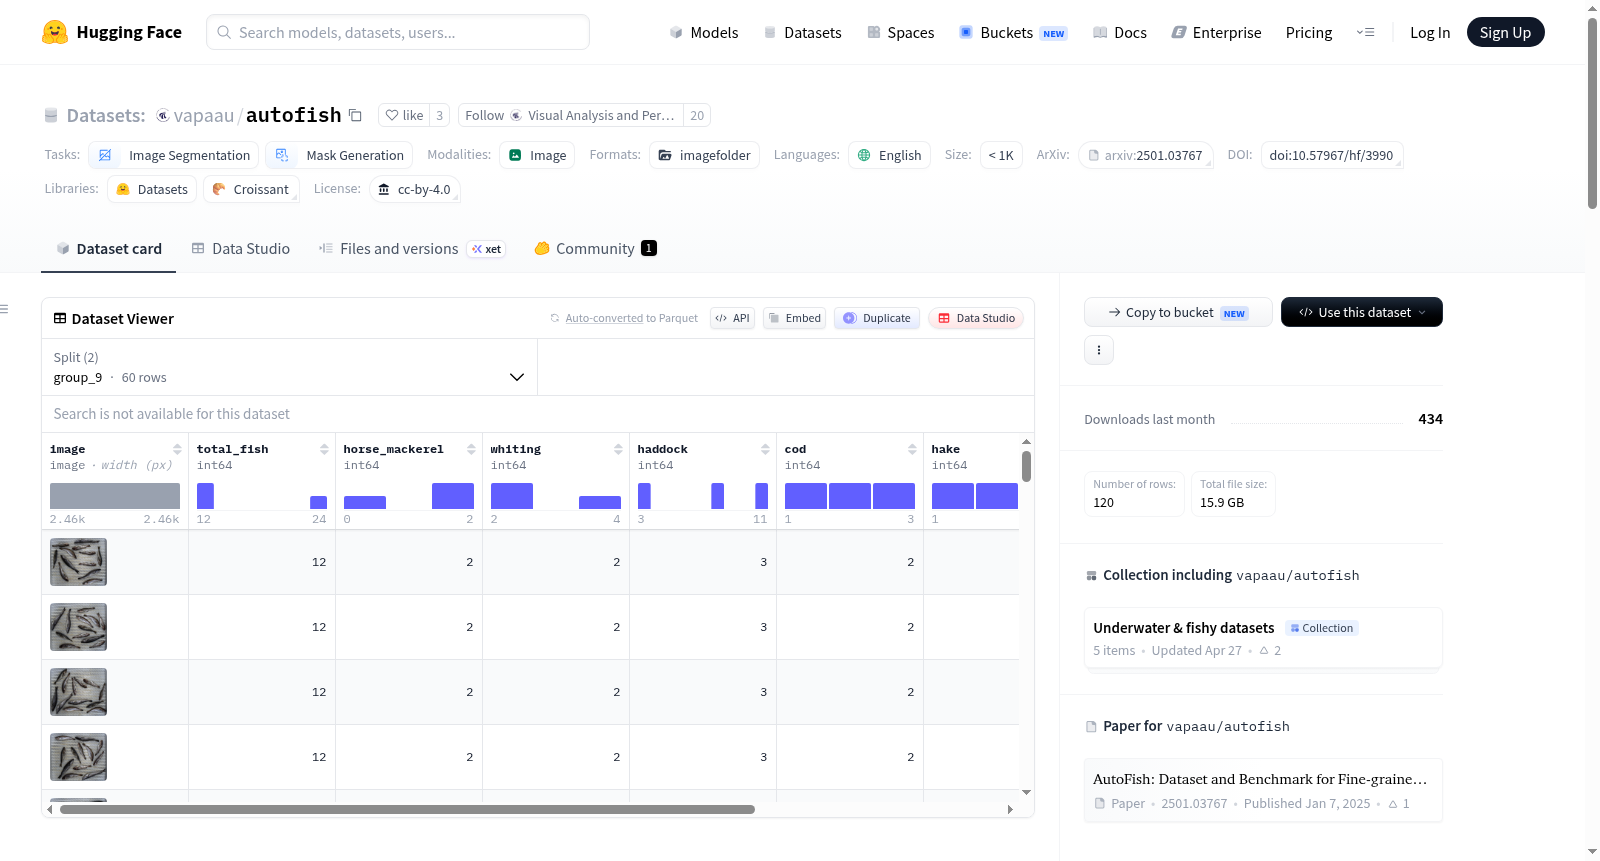Click the size <1K tag
1600x861 pixels.
coord(1001,155)
